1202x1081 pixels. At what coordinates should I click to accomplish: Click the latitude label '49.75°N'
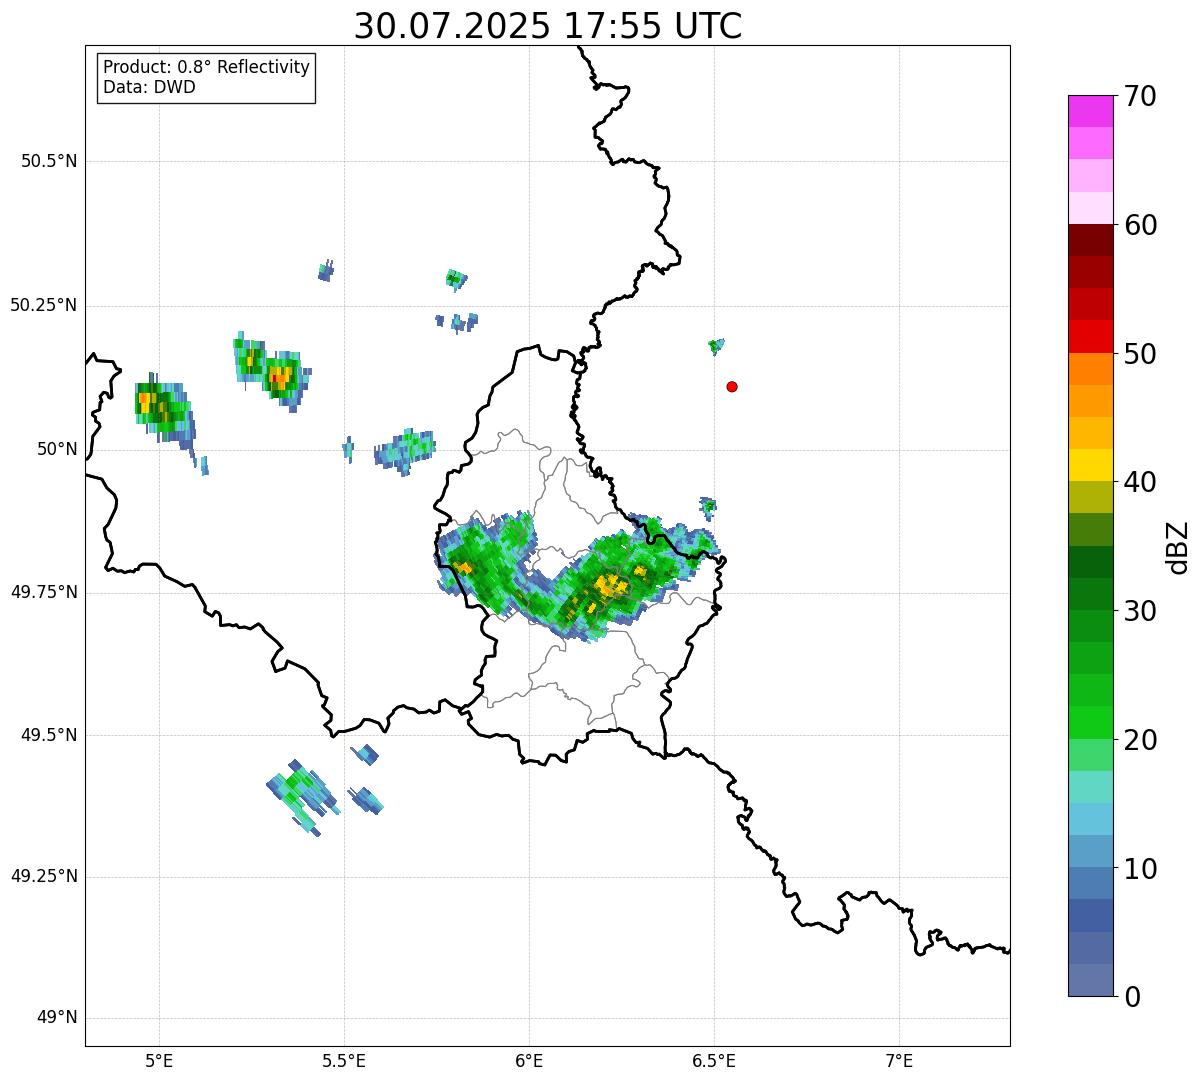point(44,592)
